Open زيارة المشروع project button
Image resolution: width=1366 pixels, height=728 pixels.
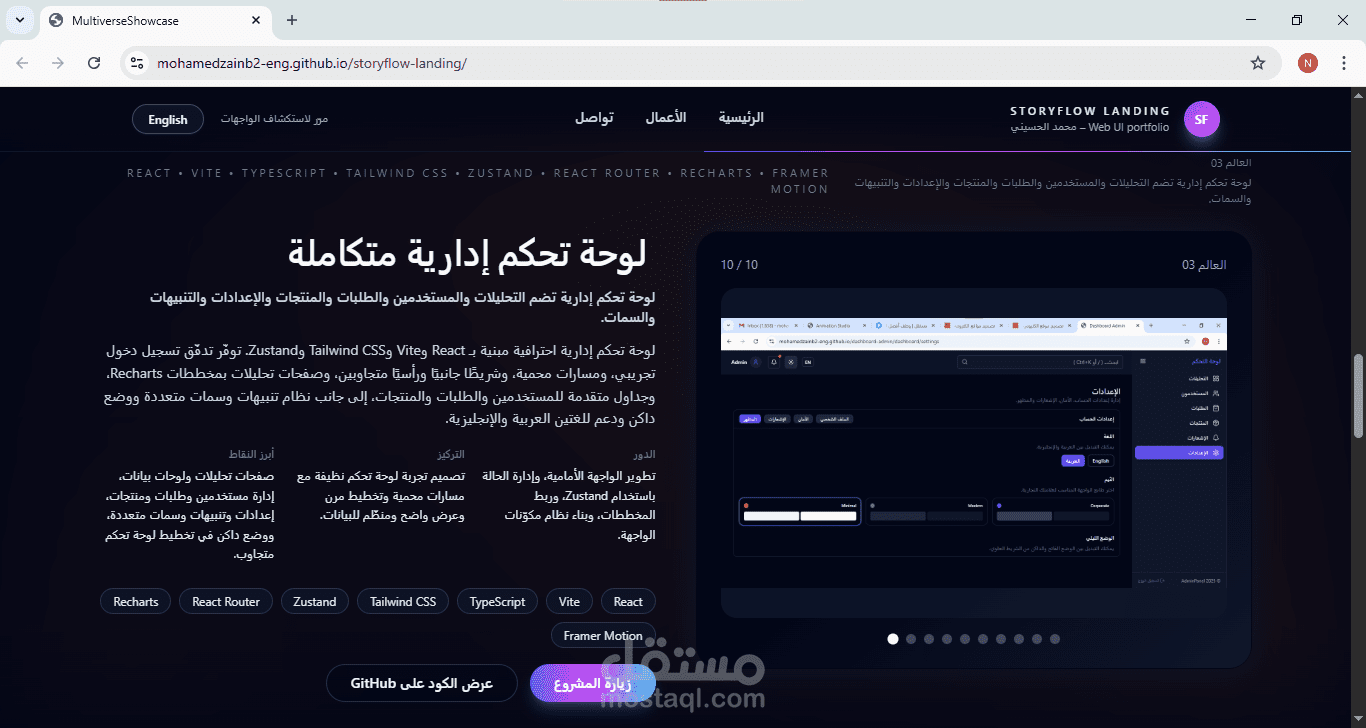tap(593, 683)
